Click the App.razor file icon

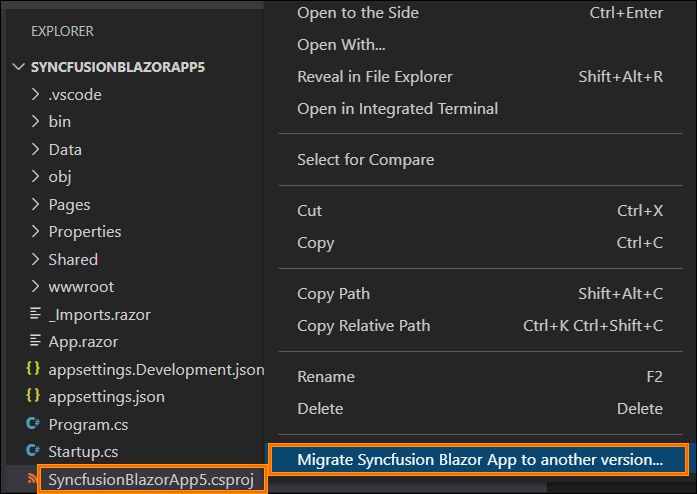click(35, 341)
